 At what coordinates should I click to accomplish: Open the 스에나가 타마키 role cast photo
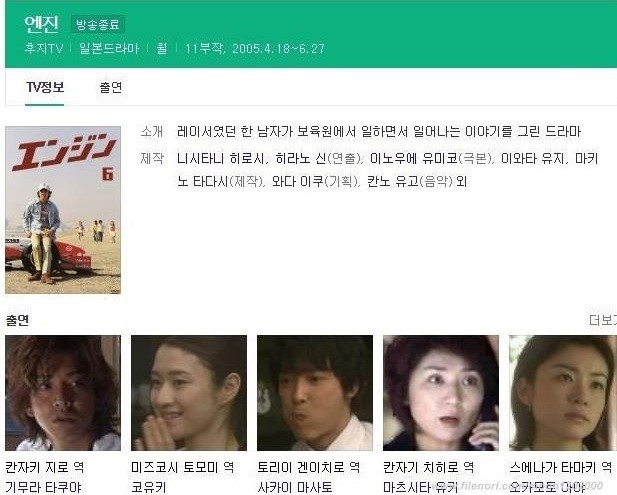[563, 393]
